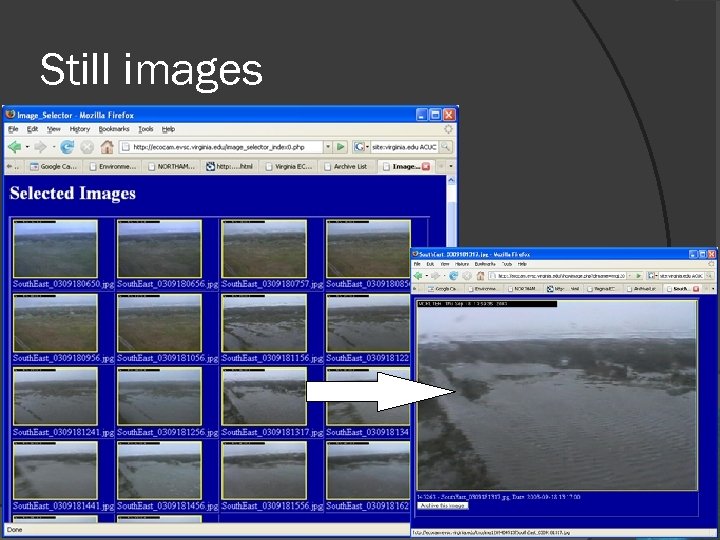Click address bar in SouthEast image window
720x540 pixels.
click(557, 276)
